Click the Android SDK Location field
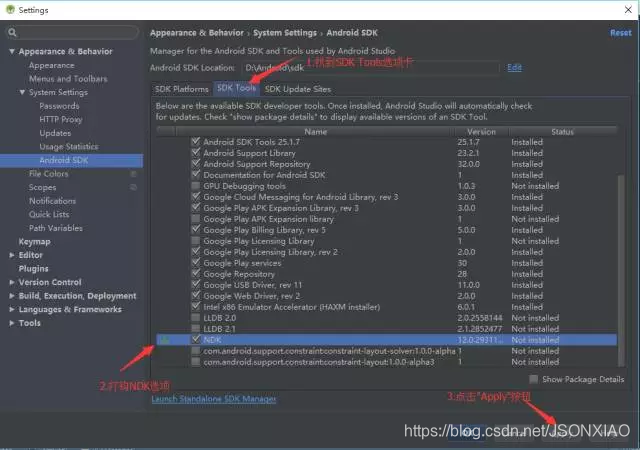640x450 pixels. pyautogui.click(x=370, y=68)
